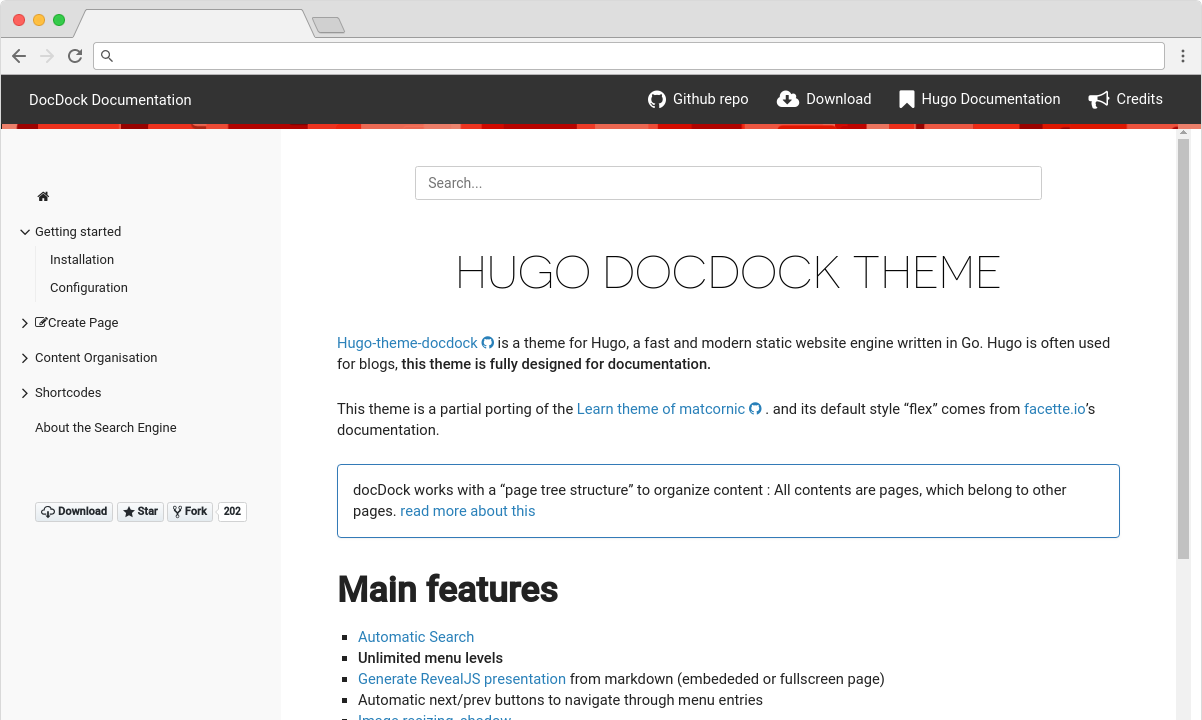Click the megaphone icon beside Credits
This screenshot has height=720, width=1202.
pyautogui.click(x=1099, y=99)
